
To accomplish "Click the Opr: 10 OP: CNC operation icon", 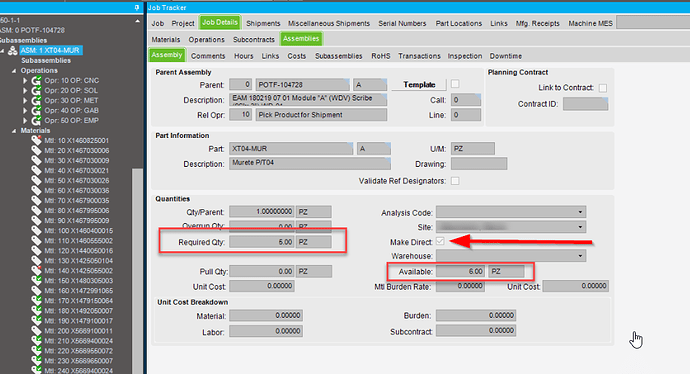I will pos(36,81).
